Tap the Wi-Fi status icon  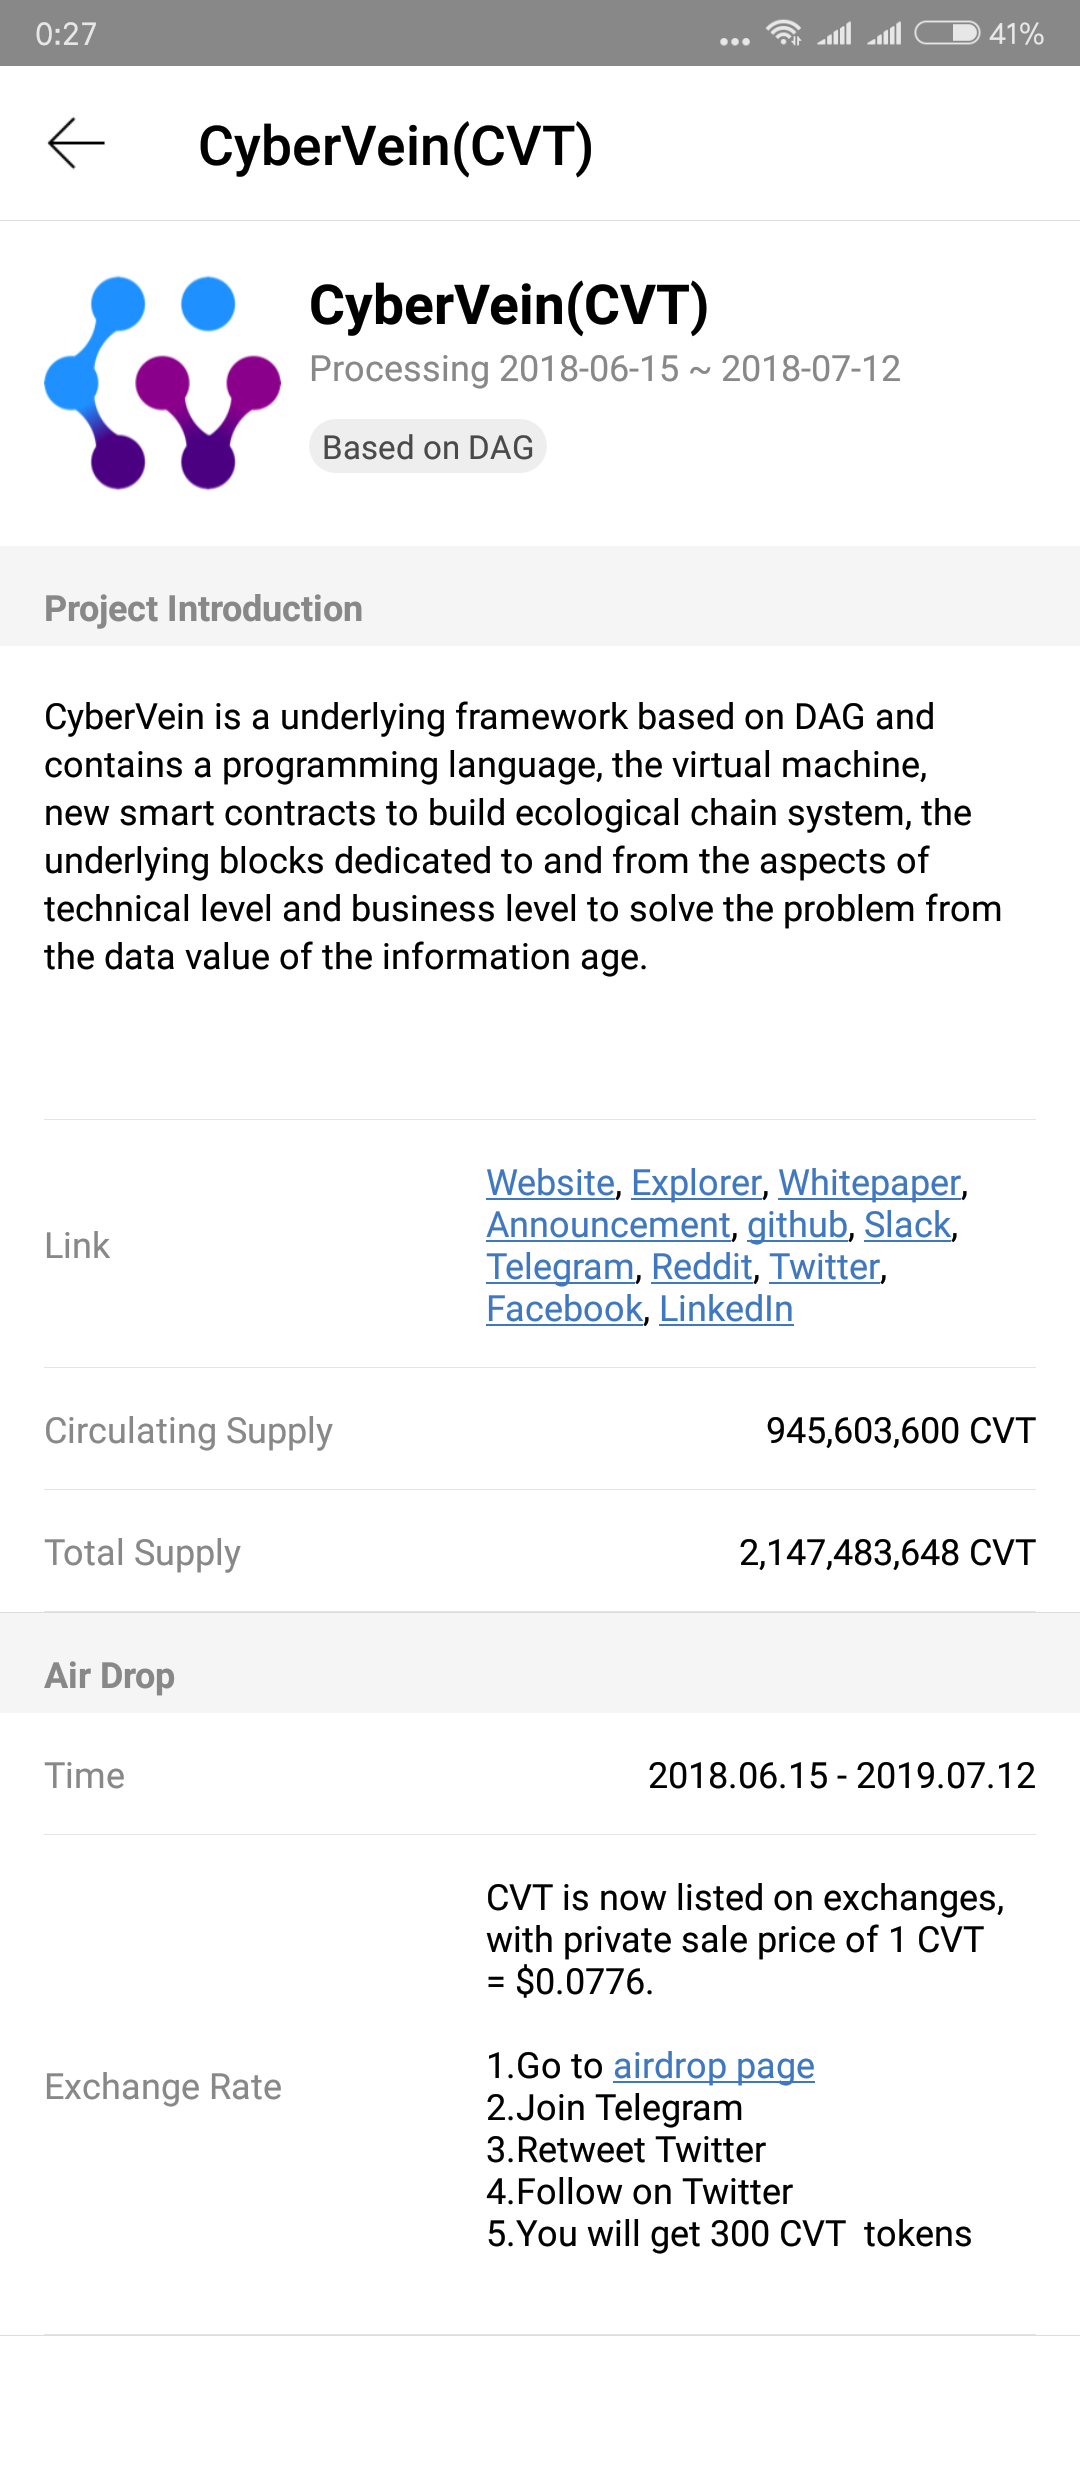coord(784,33)
